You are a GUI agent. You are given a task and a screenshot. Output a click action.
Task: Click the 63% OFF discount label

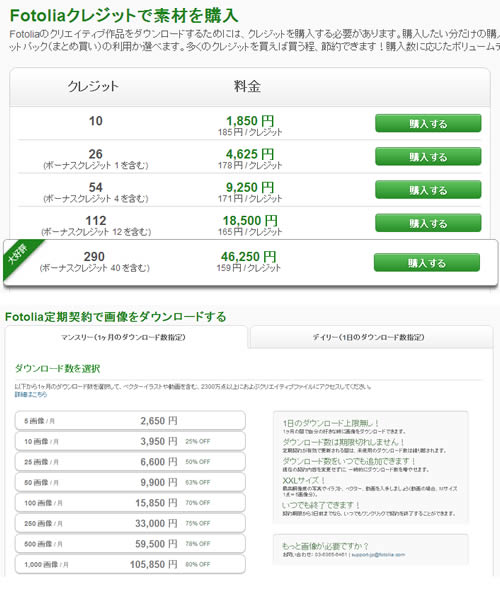click(x=198, y=482)
